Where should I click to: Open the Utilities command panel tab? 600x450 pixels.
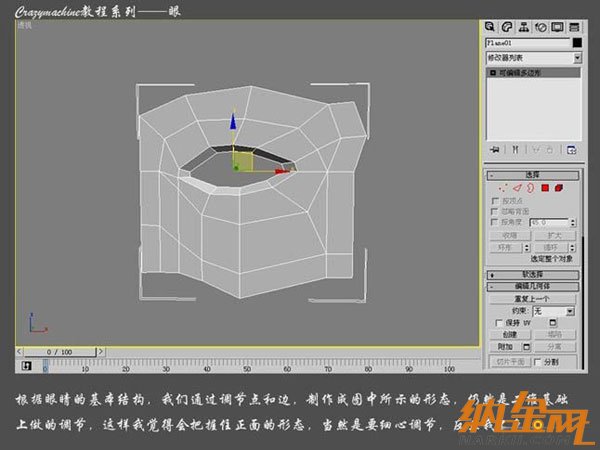pos(574,27)
